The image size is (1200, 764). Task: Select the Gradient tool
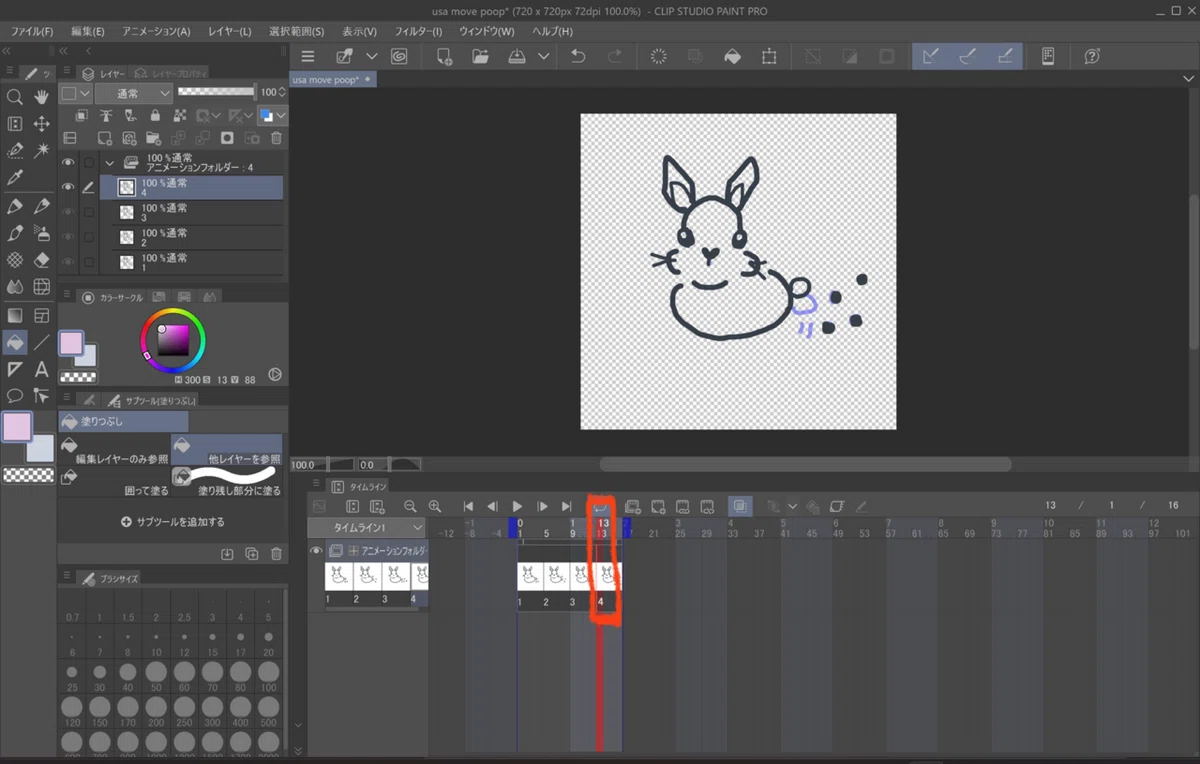coord(15,315)
